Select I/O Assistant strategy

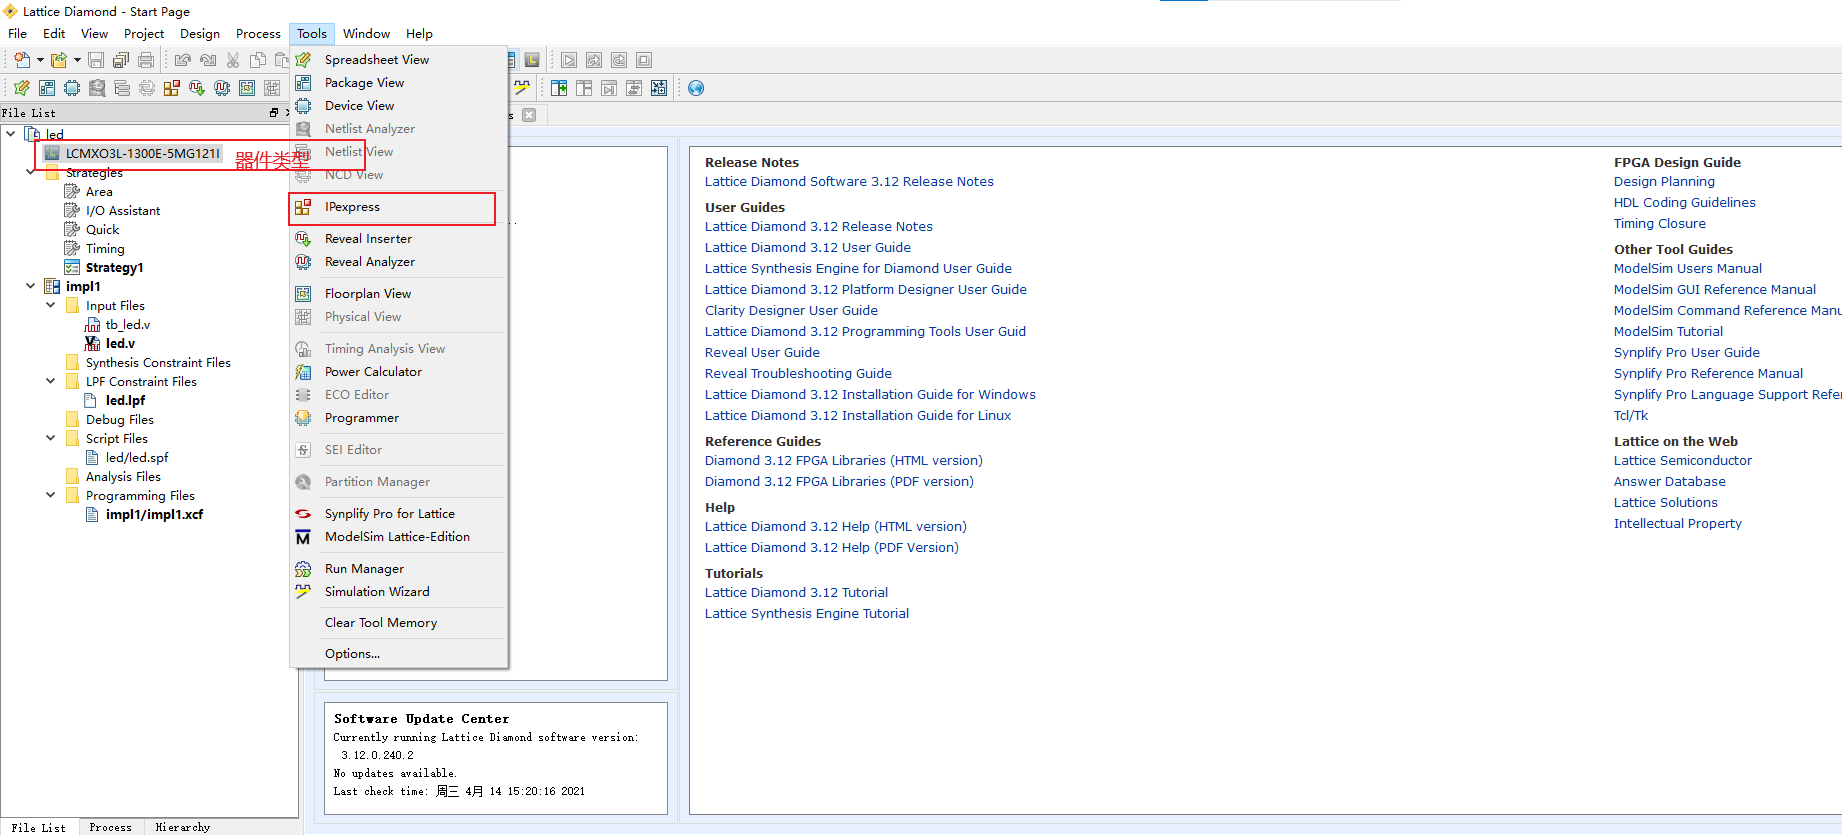pyautogui.click(x=122, y=210)
